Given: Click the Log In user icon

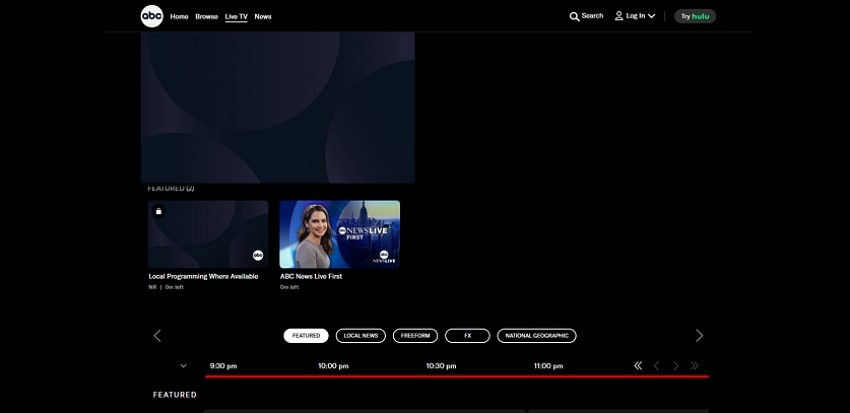Looking at the screenshot, I should (x=619, y=16).
